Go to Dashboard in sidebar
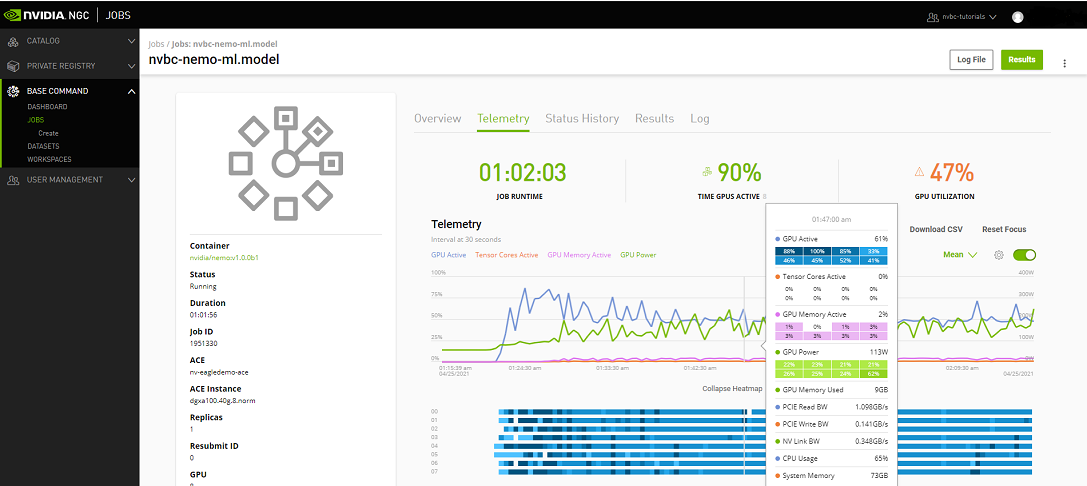 coord(47,107)
